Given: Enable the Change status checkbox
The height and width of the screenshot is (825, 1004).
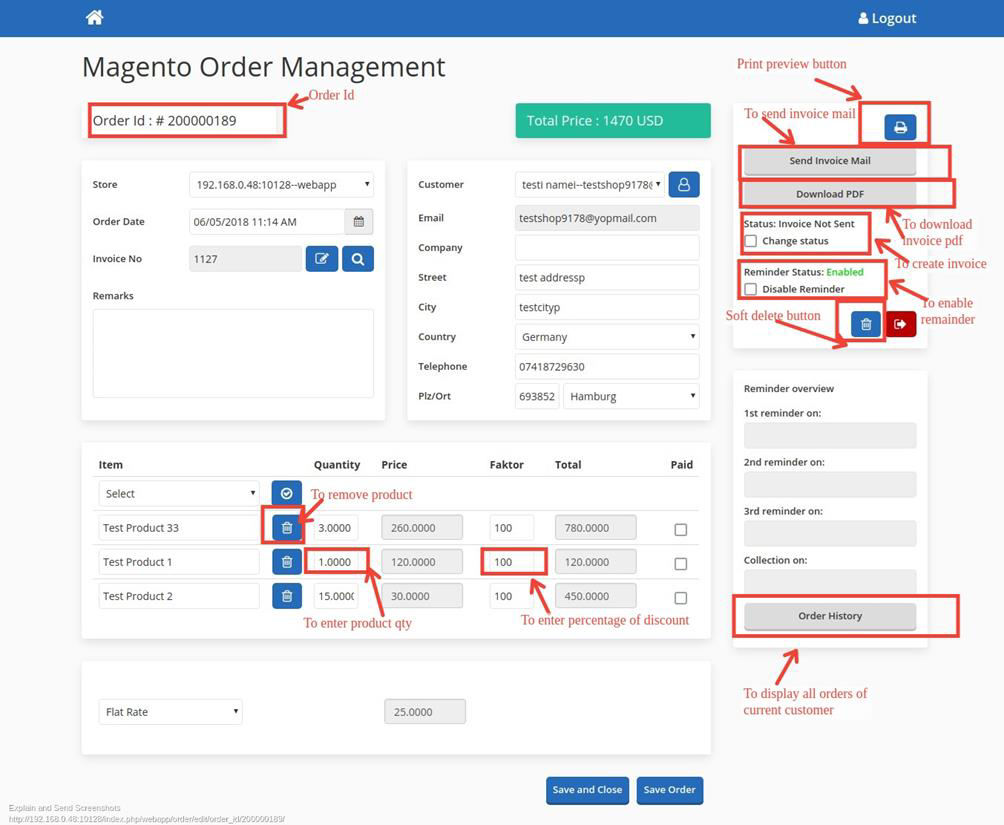Looking at the screenshot, I should pyautogui.click(x=751, y=241).
